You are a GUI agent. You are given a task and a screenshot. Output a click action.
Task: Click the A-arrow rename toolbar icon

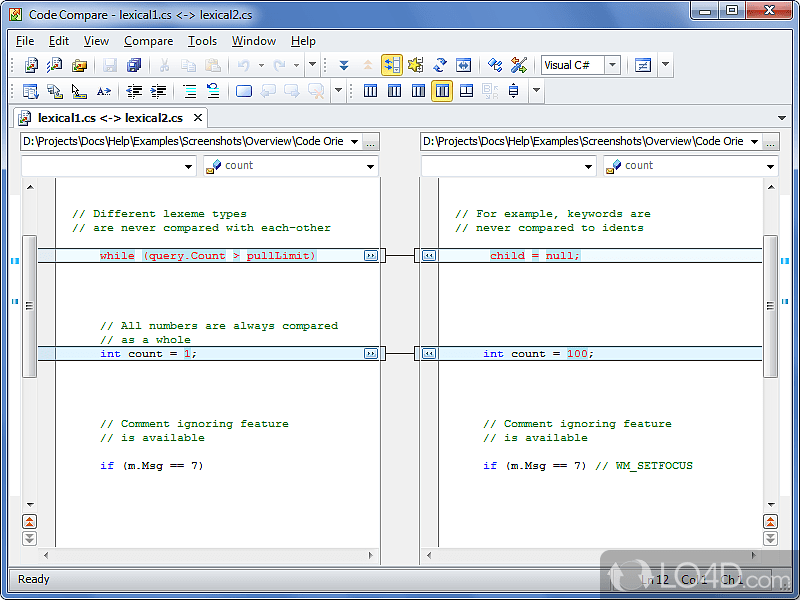click(x=104, y=91)
